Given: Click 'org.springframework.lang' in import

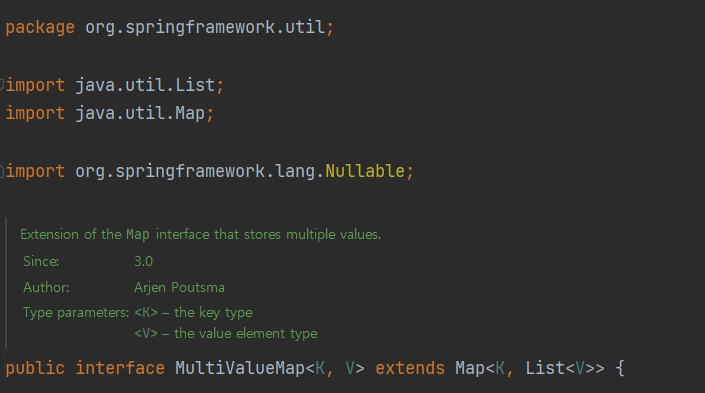Looking at the screenshot, I should [x=195, y=171].
